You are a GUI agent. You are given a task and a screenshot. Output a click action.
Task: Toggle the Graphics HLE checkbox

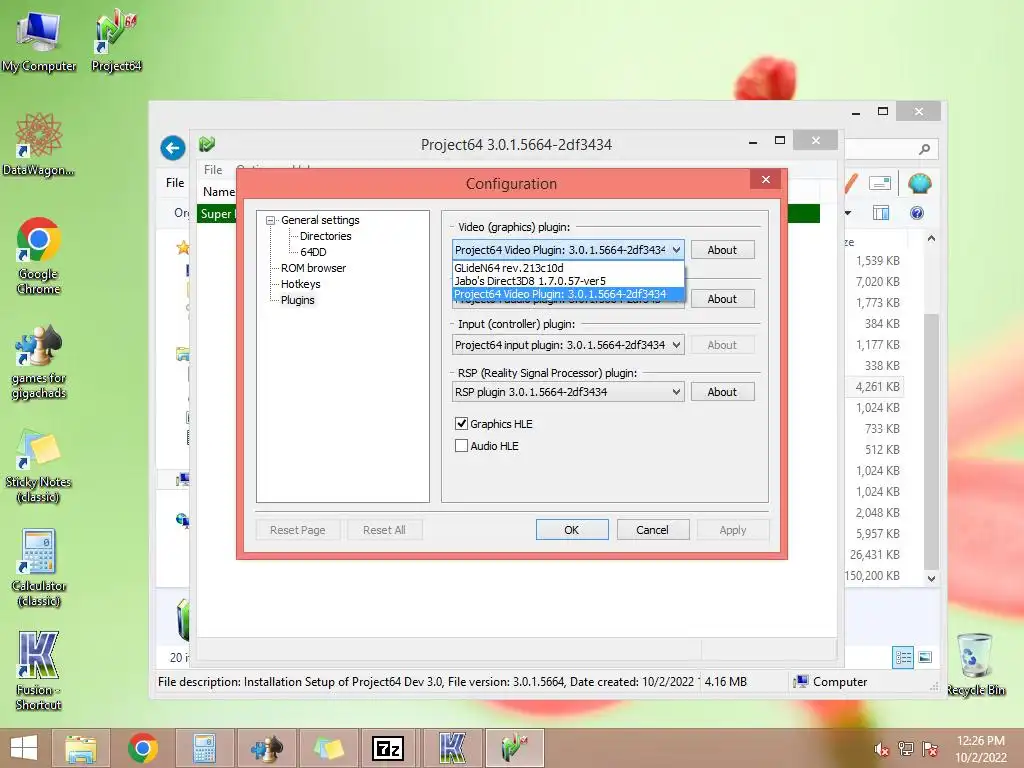tap(461, 423)
